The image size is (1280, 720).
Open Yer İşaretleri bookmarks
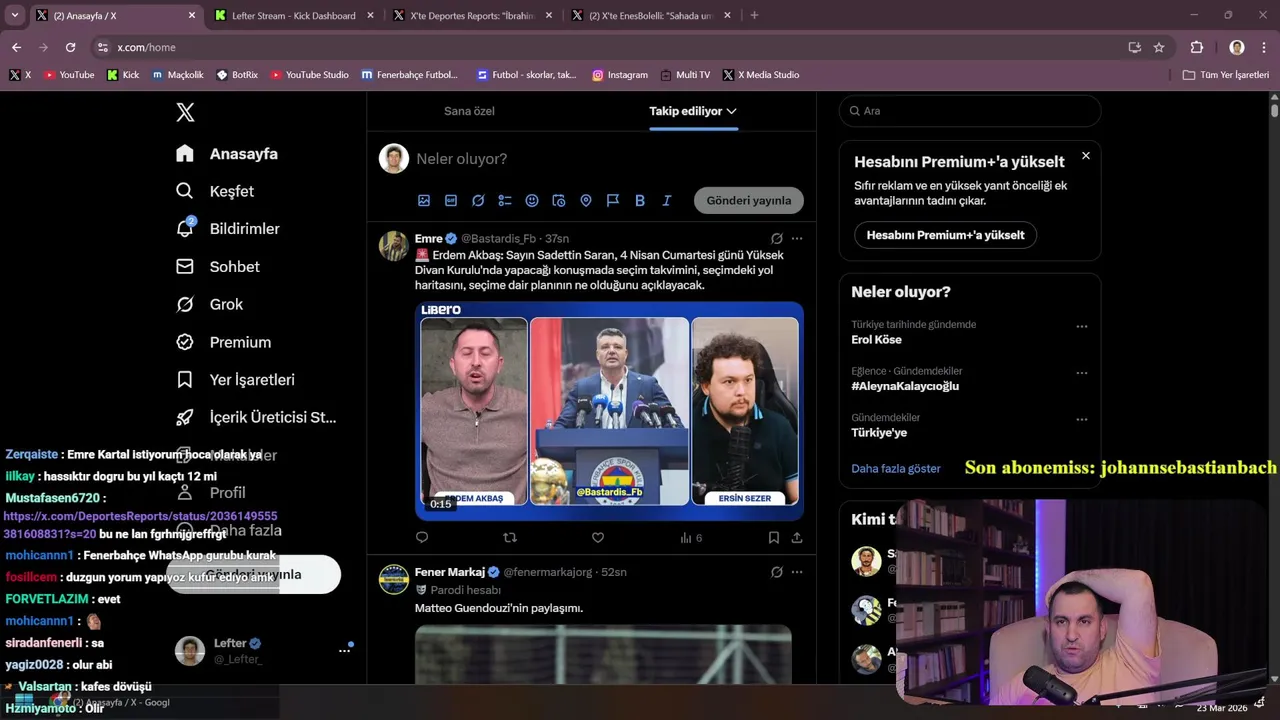coord(235,380)
